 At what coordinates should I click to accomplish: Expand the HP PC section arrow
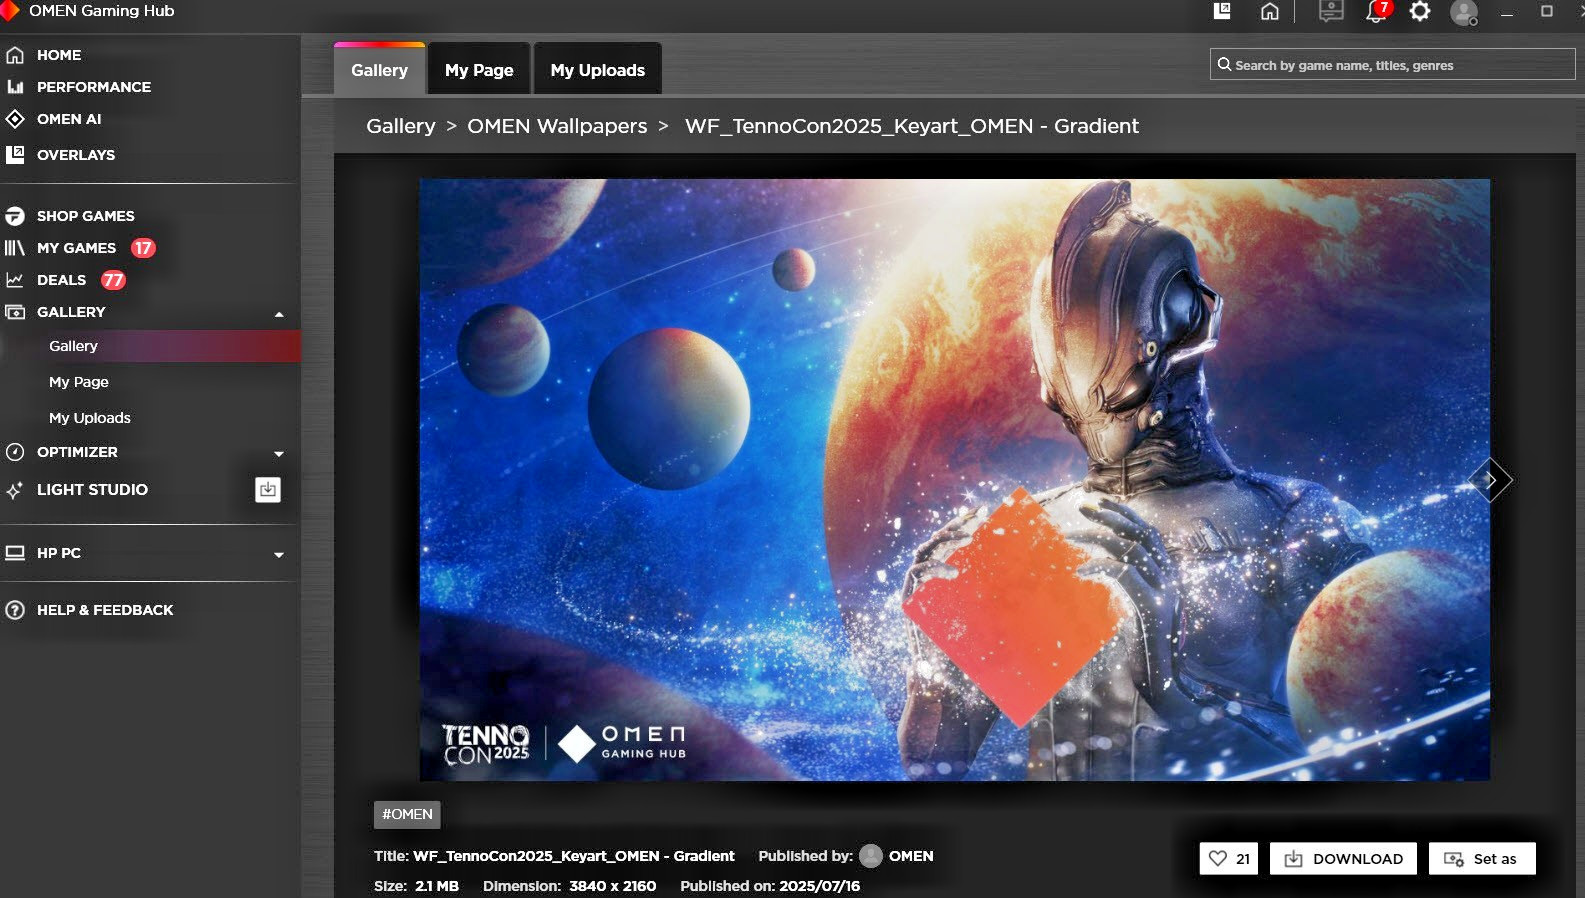tap(279, 555)
